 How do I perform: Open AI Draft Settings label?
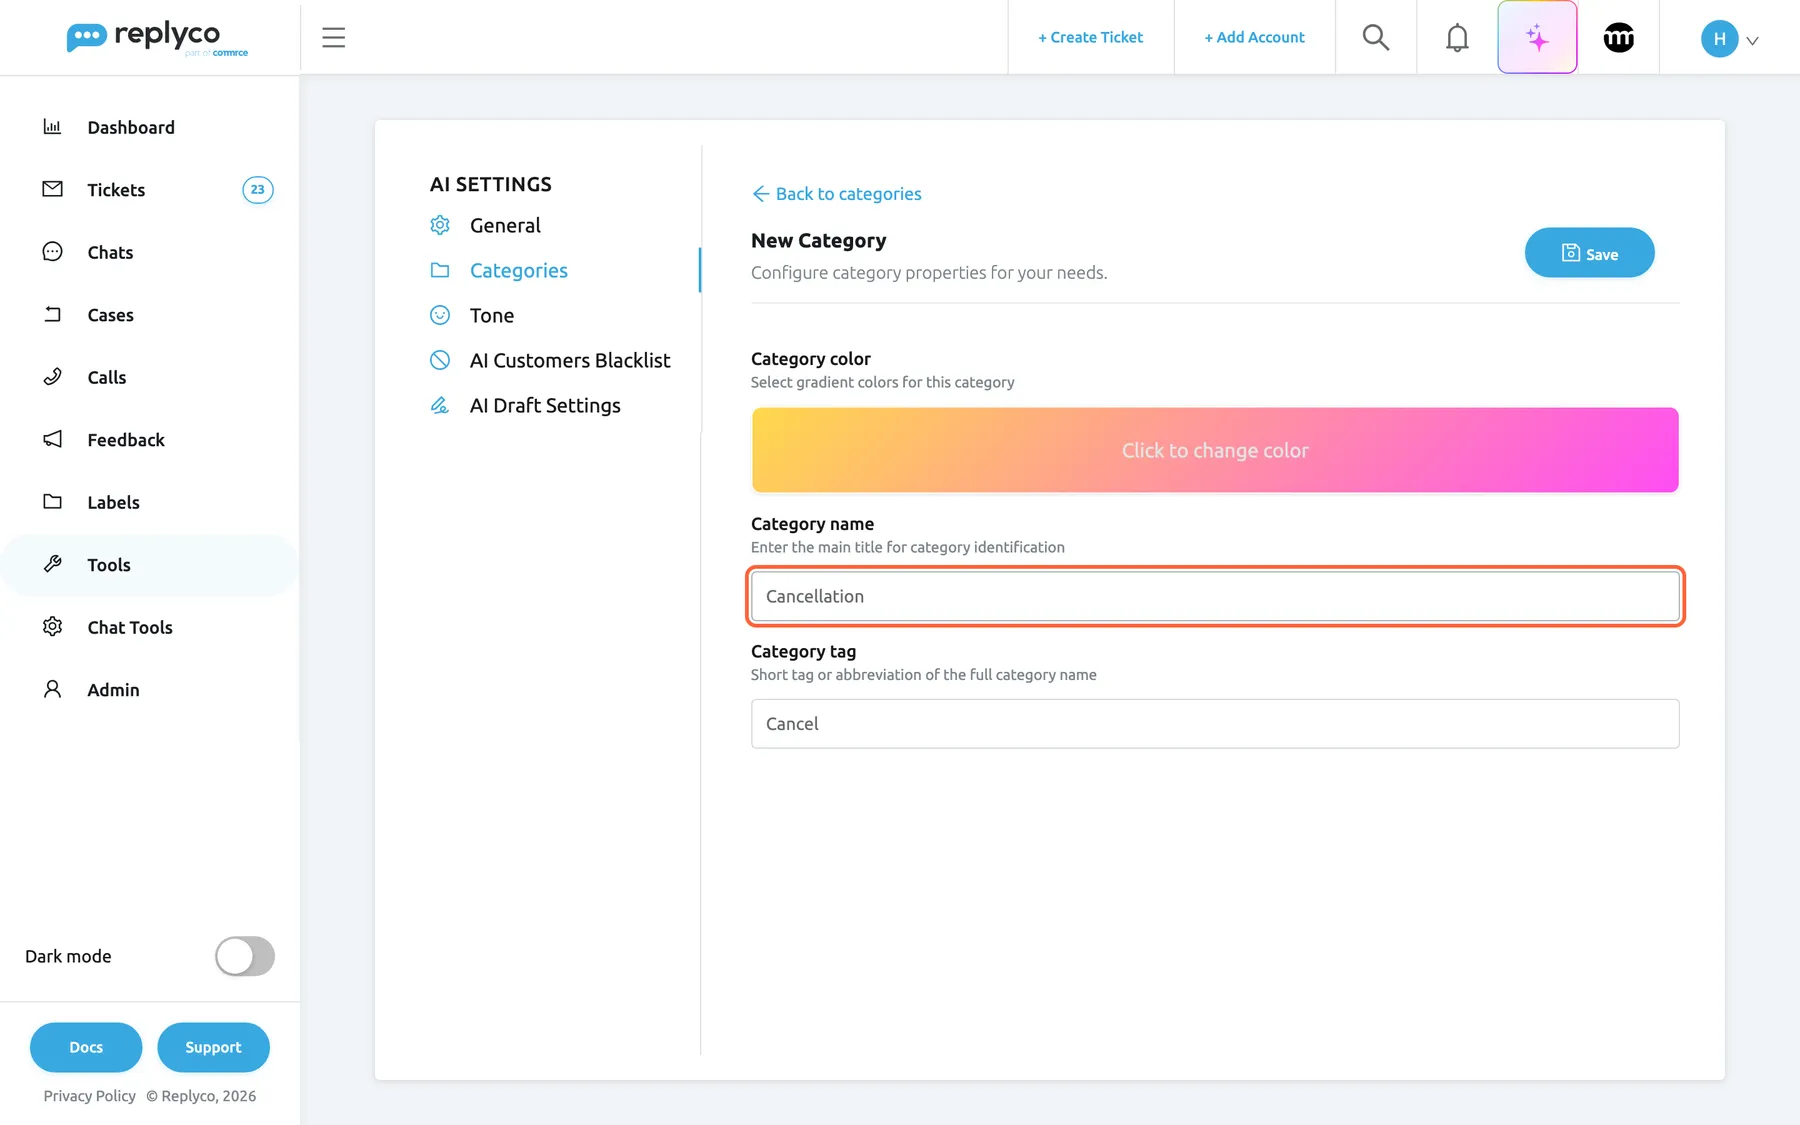(x=545, y=405)
